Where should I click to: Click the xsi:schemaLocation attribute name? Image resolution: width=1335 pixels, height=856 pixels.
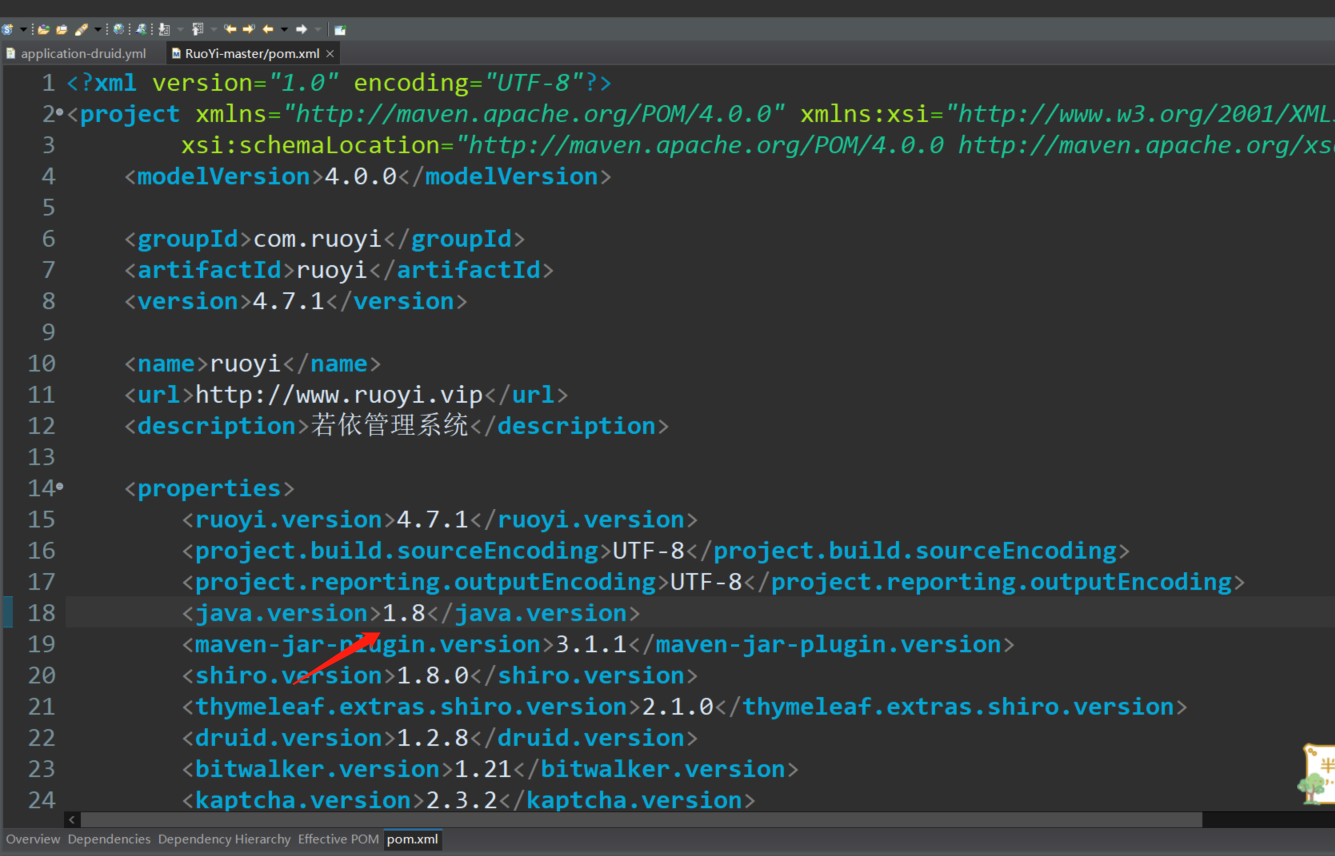pyautogui.click(x=310, y=145)
